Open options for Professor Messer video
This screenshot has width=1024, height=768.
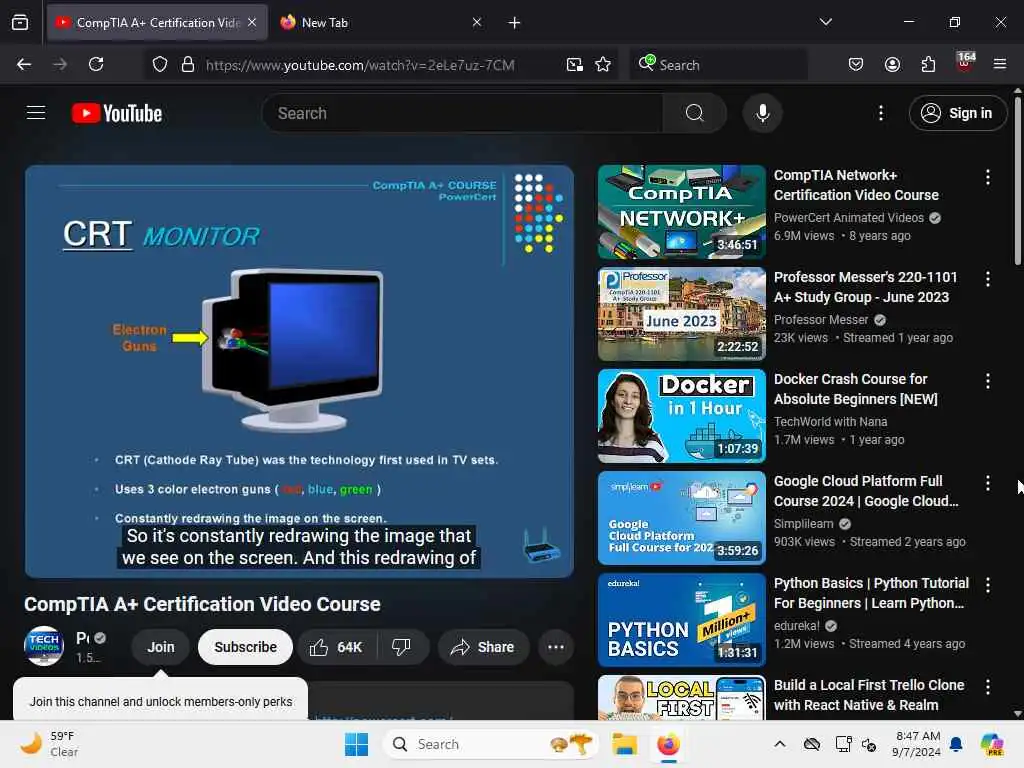point(987,279)
